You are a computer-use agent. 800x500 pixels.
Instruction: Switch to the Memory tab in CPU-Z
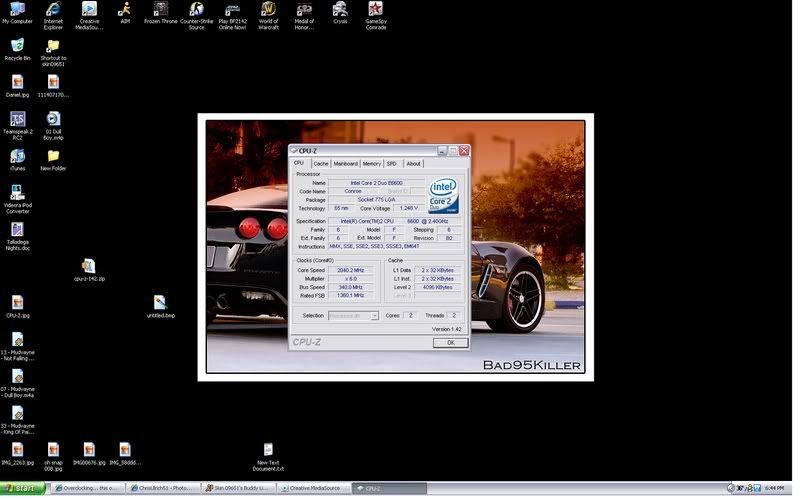[x=371, y=163]
